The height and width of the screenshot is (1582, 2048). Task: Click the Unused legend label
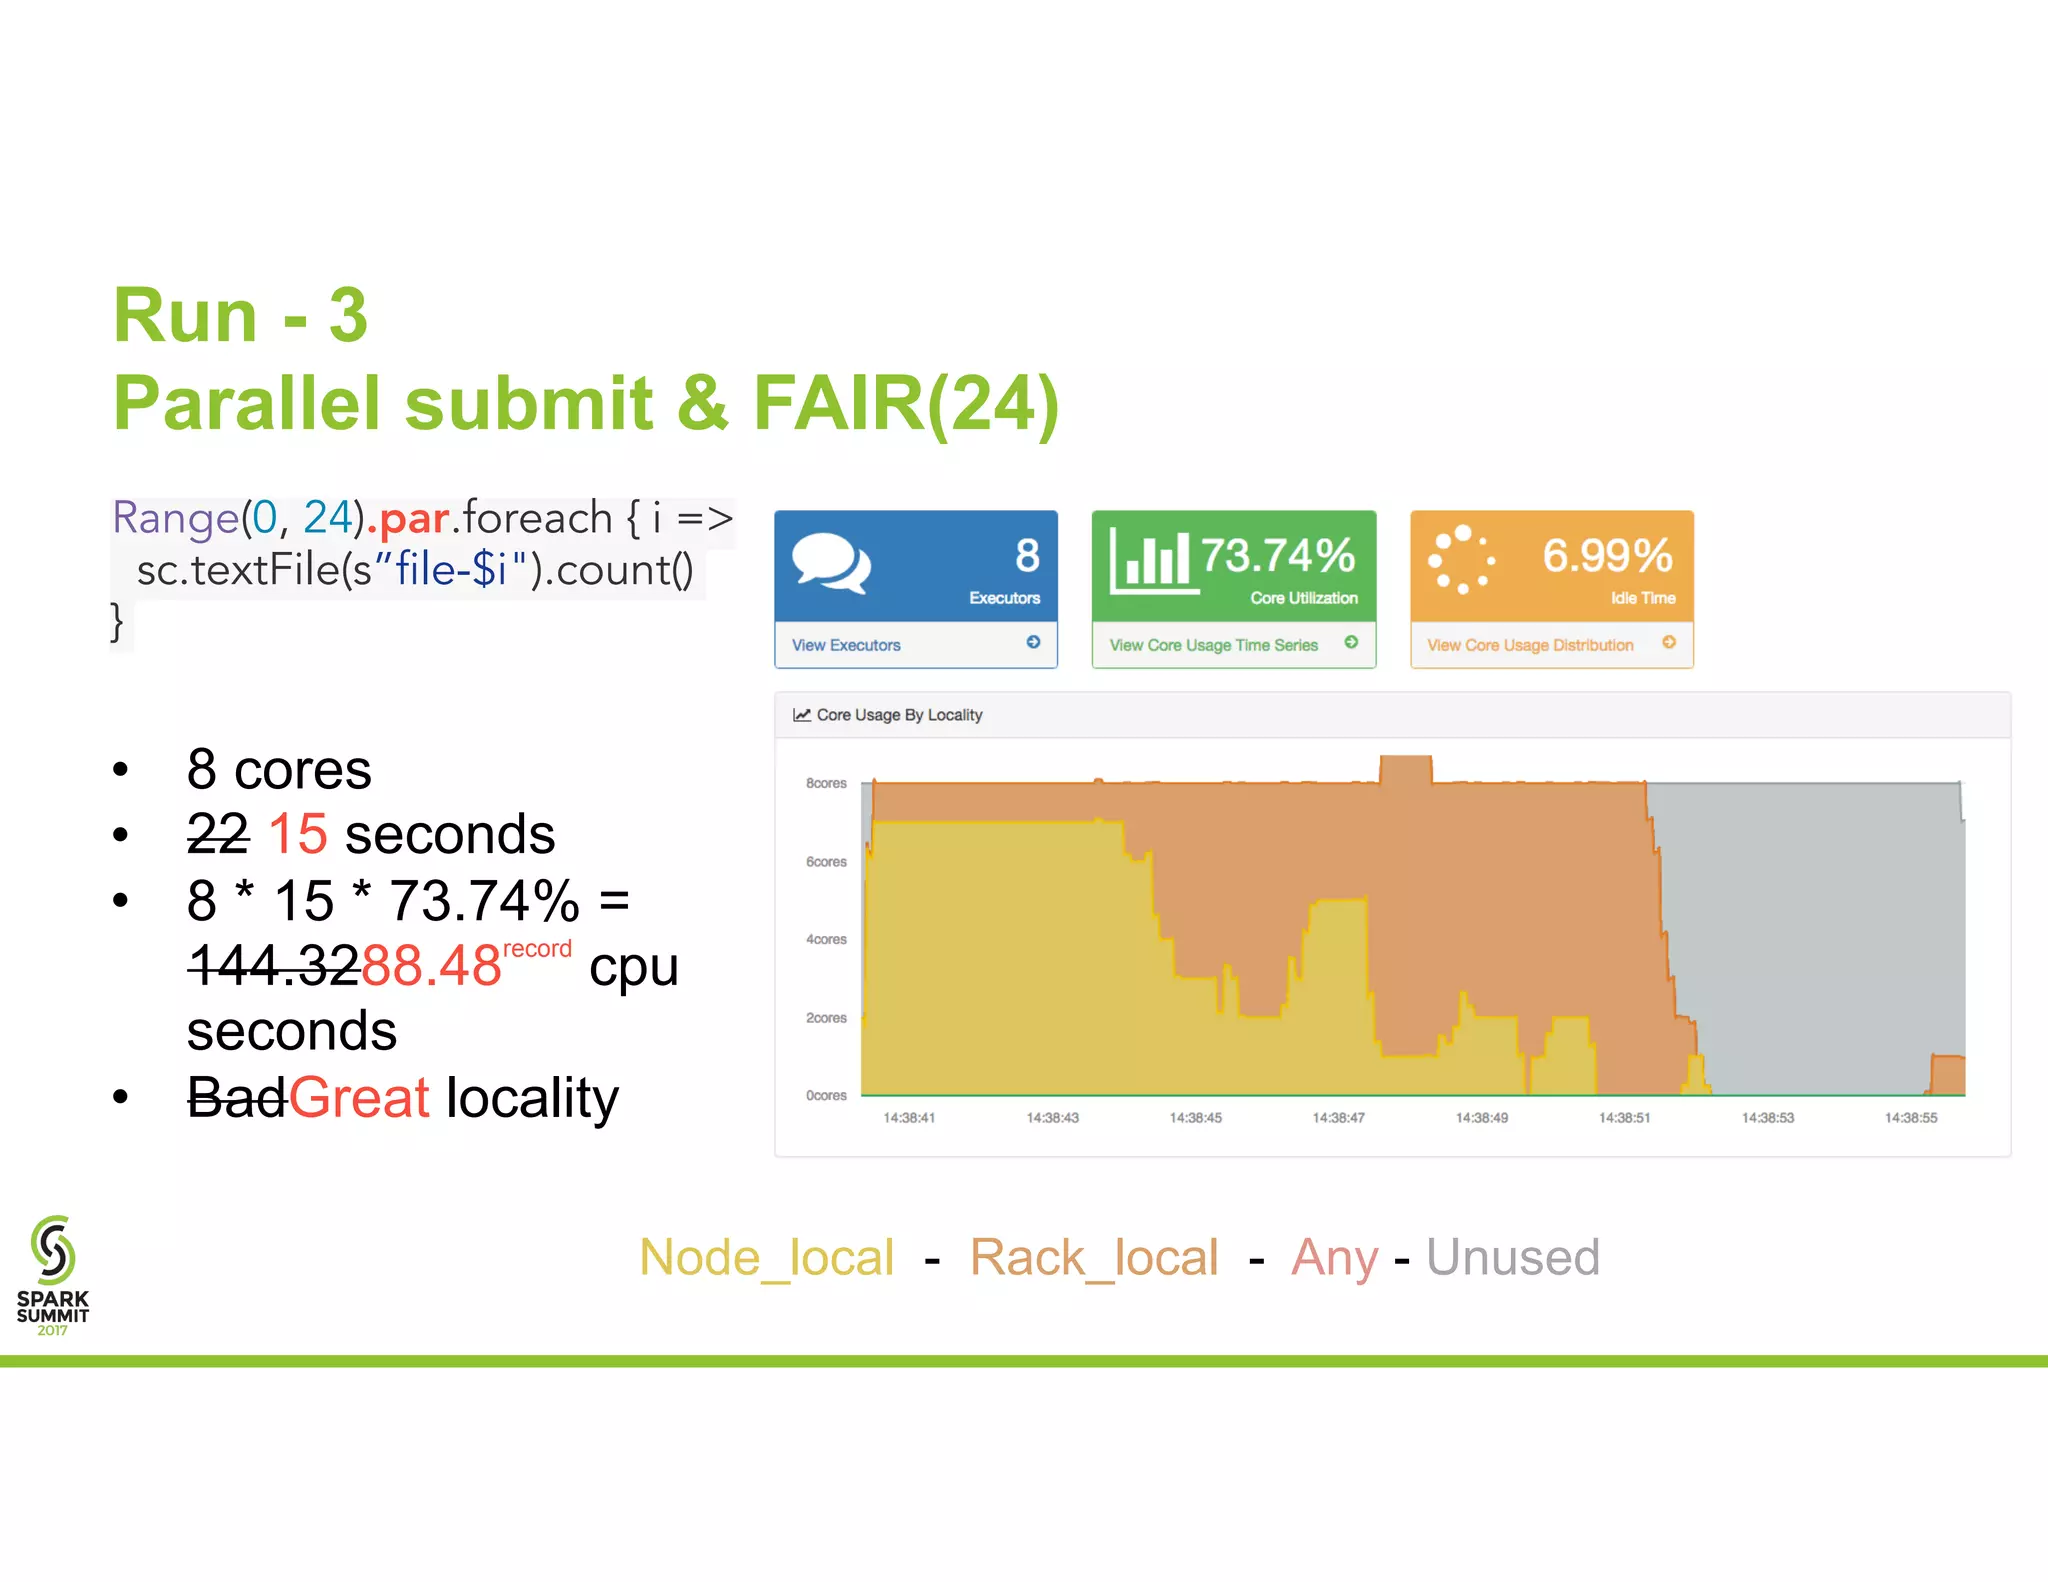pos(1513,1257)
